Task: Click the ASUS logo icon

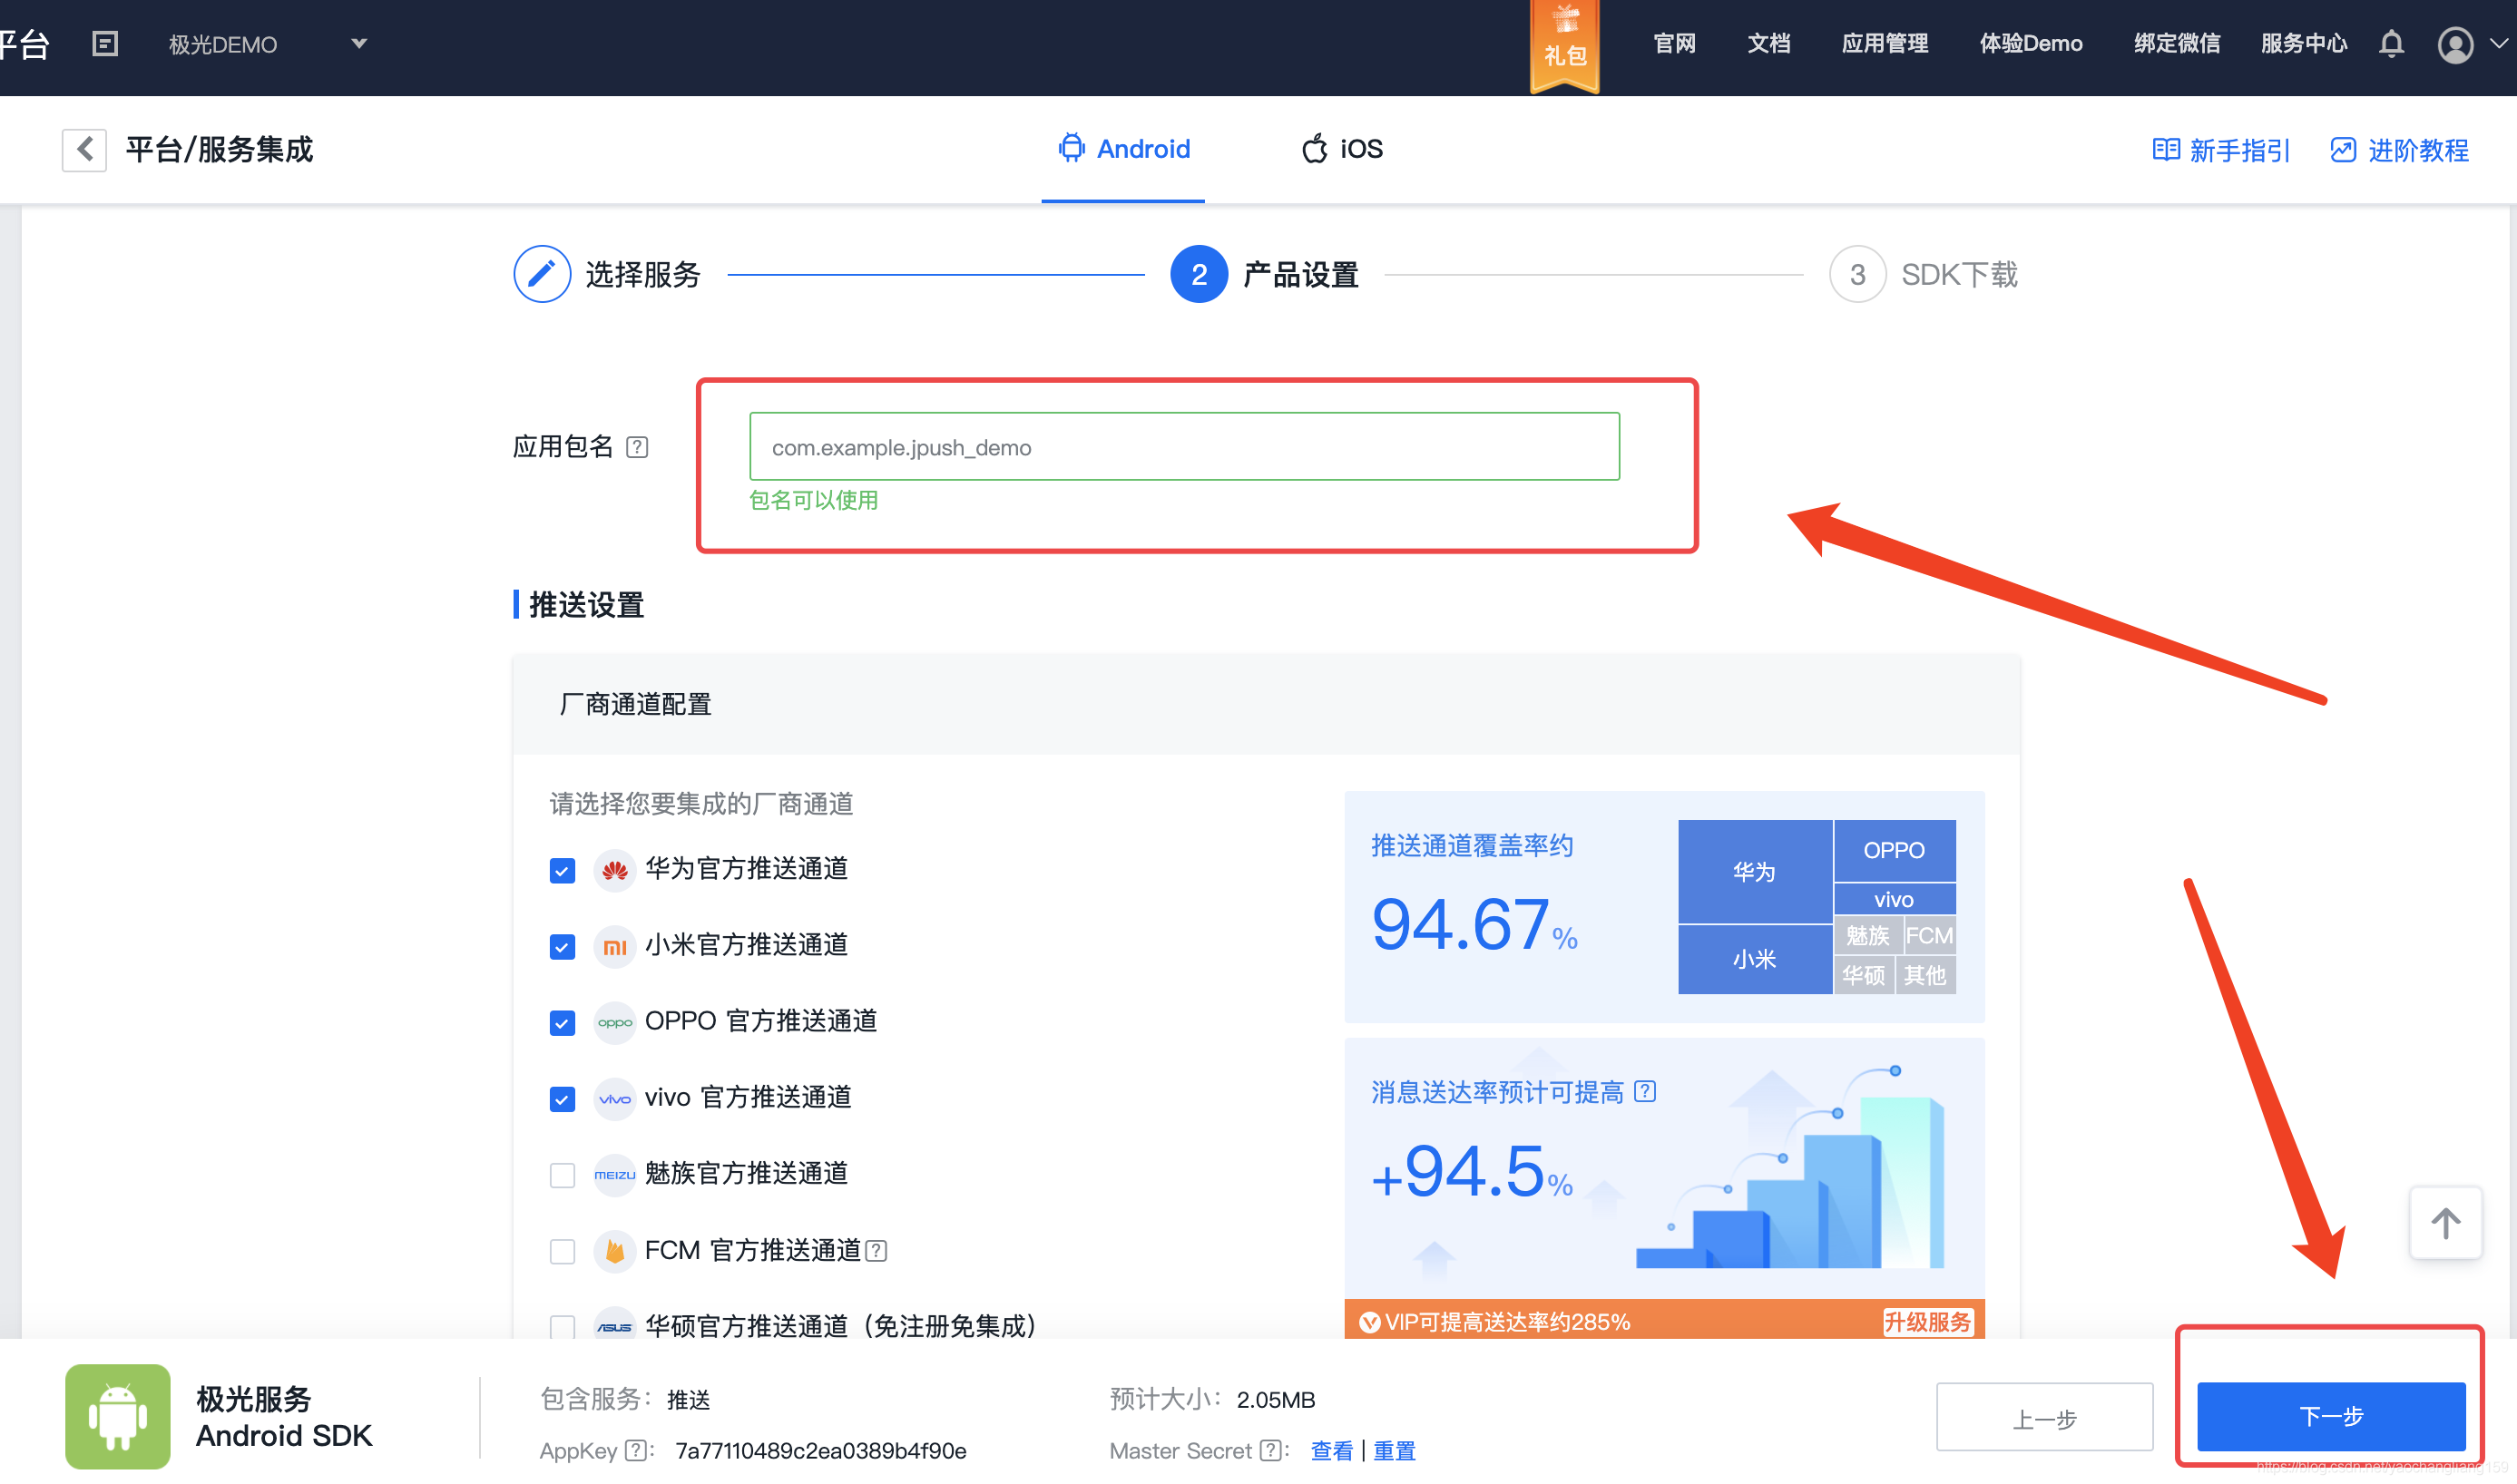Action: click(615, 1327)
